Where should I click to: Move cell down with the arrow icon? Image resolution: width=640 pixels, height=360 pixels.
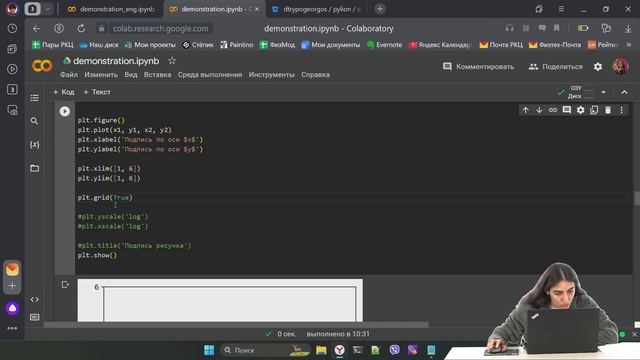[539, 110]
